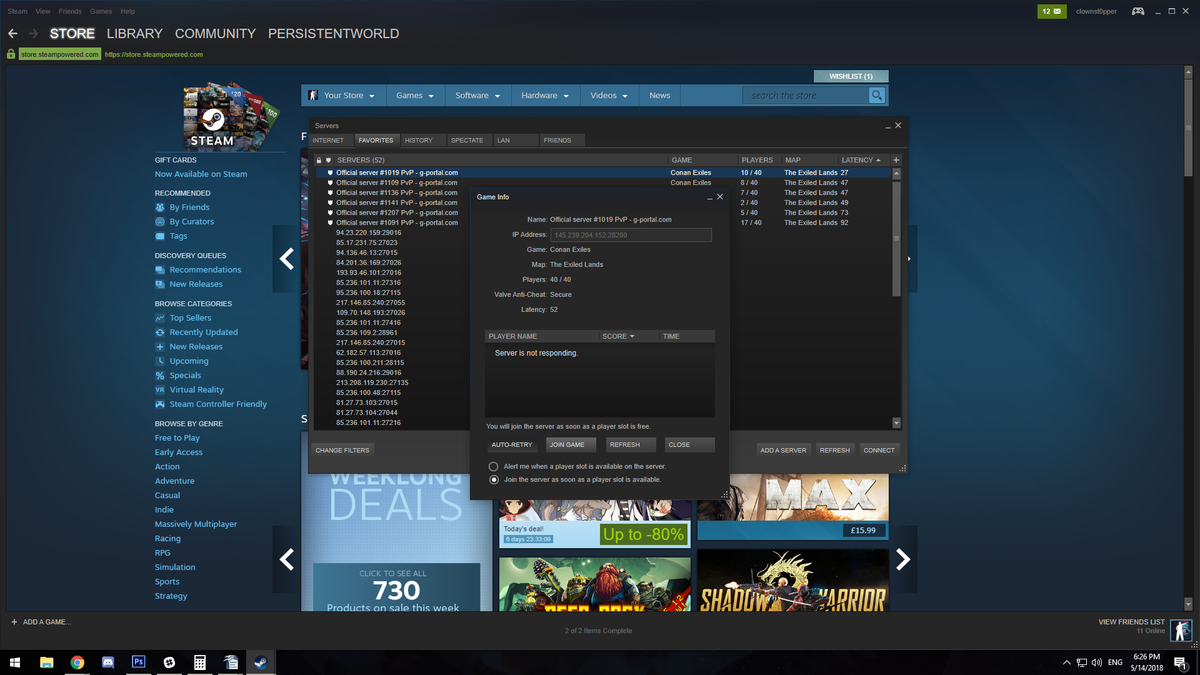Screen dimensions: 1200x675
Task: Select join server when slot available option
Action: (x=493, y=480)
